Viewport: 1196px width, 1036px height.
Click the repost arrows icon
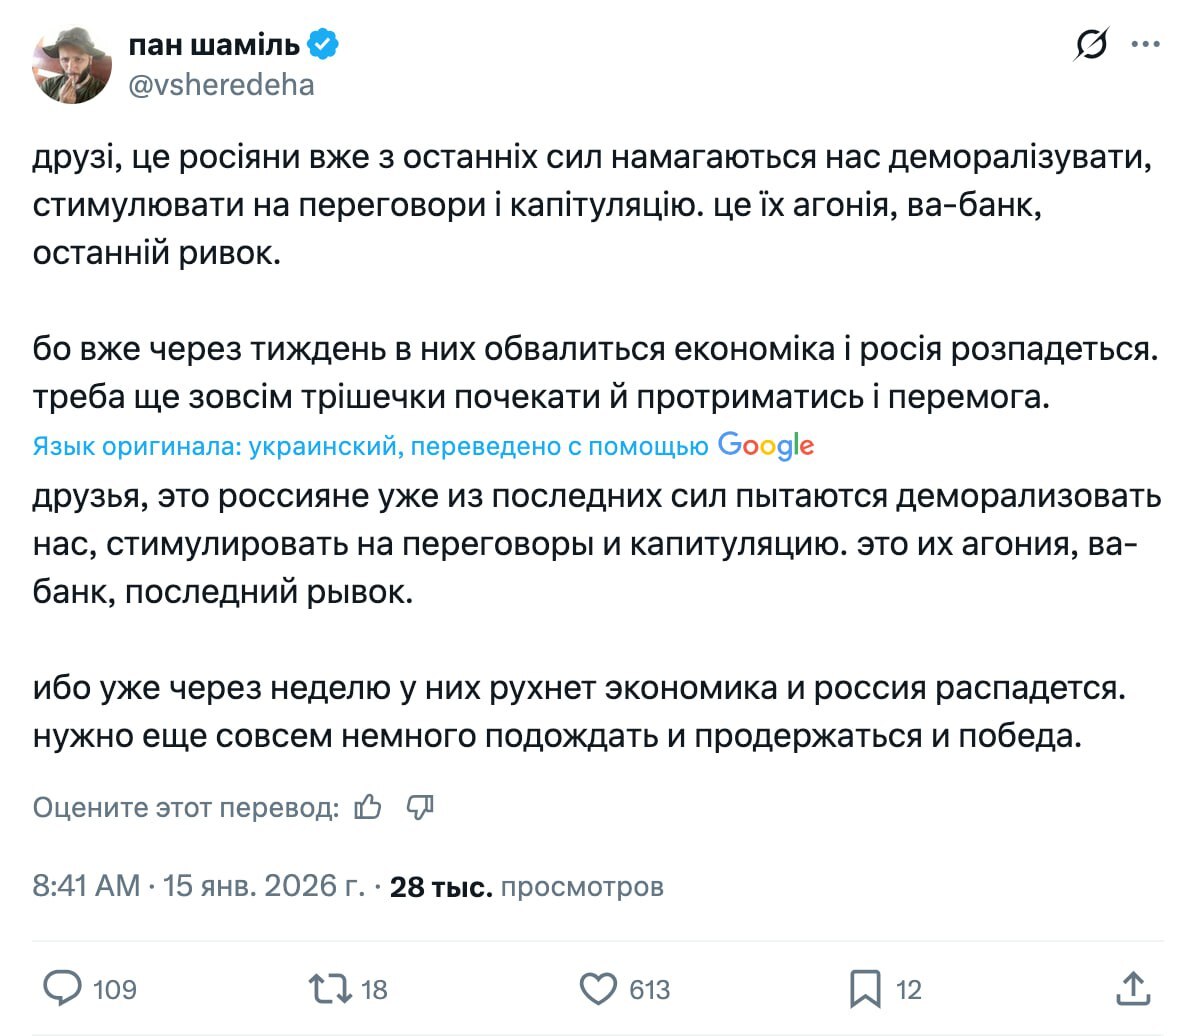click(x=329, y=989)
